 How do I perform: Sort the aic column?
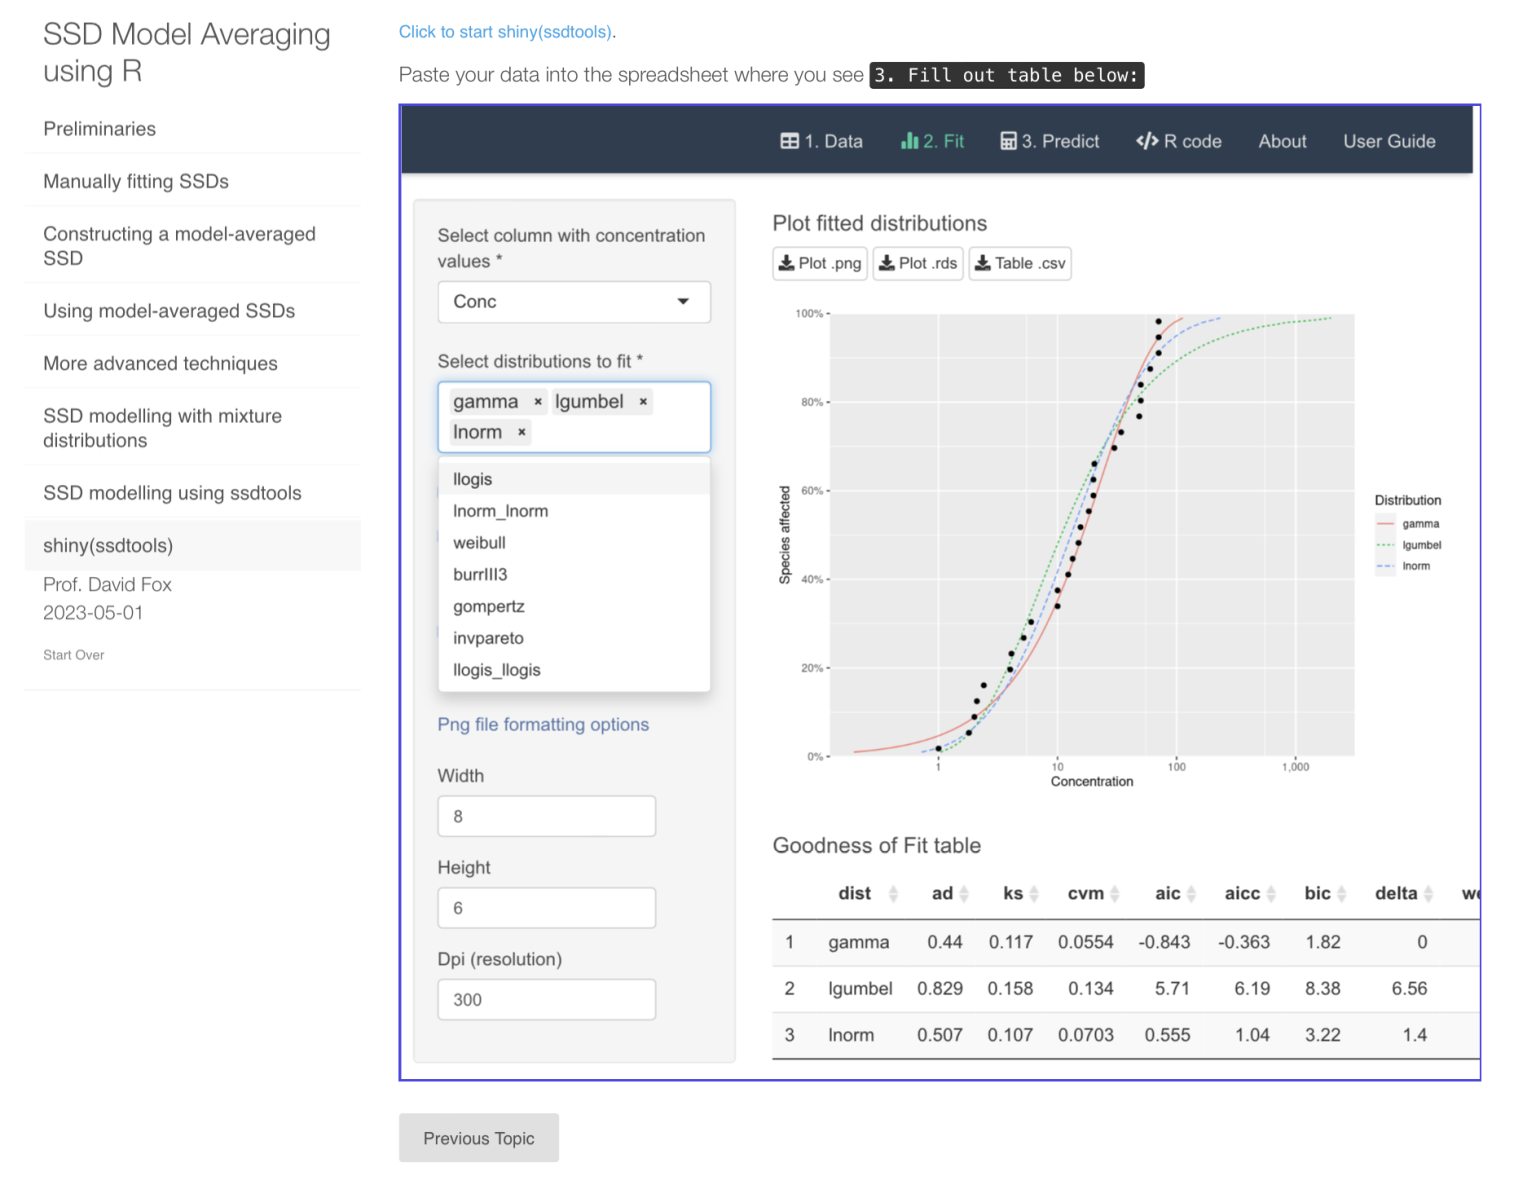click(1193, 893)
